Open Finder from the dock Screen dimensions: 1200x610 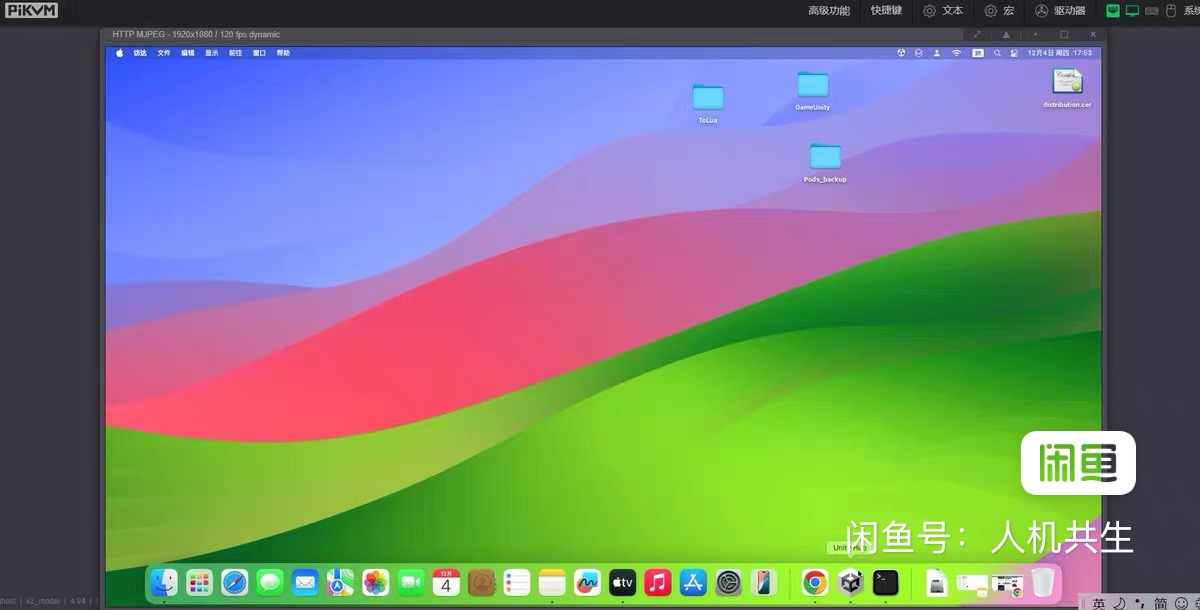(x=164, y=582)
